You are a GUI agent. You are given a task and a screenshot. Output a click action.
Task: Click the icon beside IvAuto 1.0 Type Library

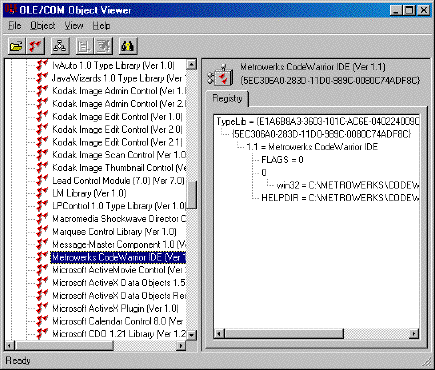(42, 65)
